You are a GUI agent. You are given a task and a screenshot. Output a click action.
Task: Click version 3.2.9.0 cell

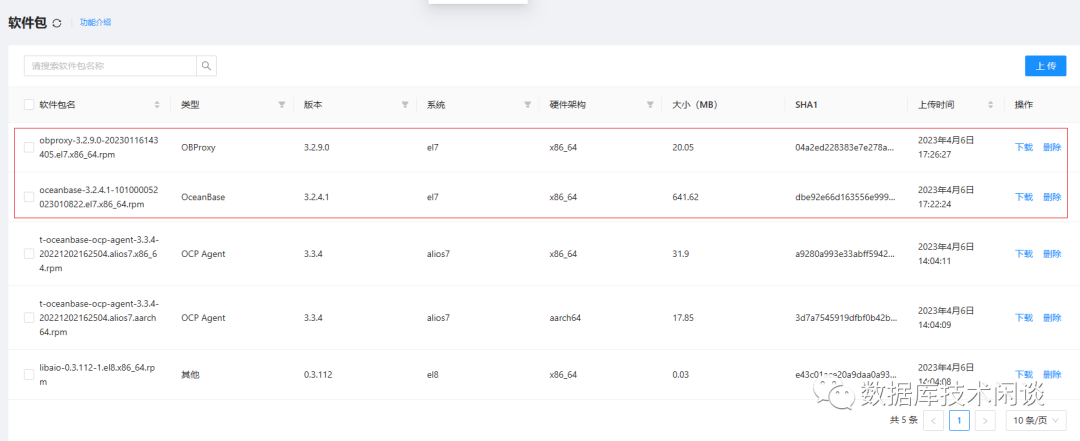[x=317, y=147]
